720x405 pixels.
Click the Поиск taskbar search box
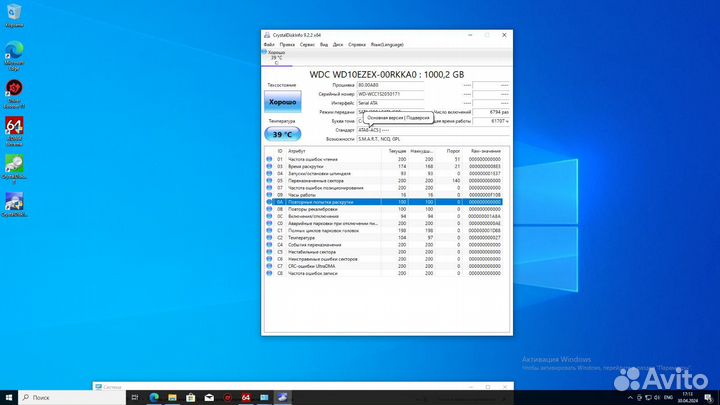pos(72,397)
